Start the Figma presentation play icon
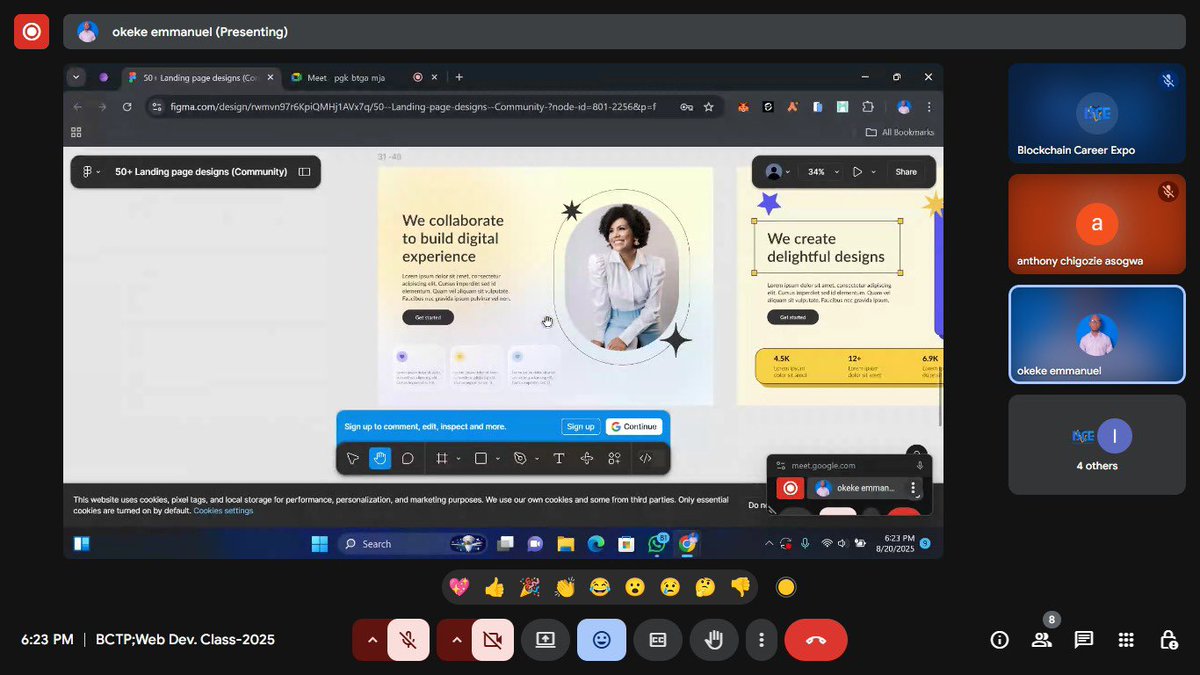1200x675 pixels. 857,172
